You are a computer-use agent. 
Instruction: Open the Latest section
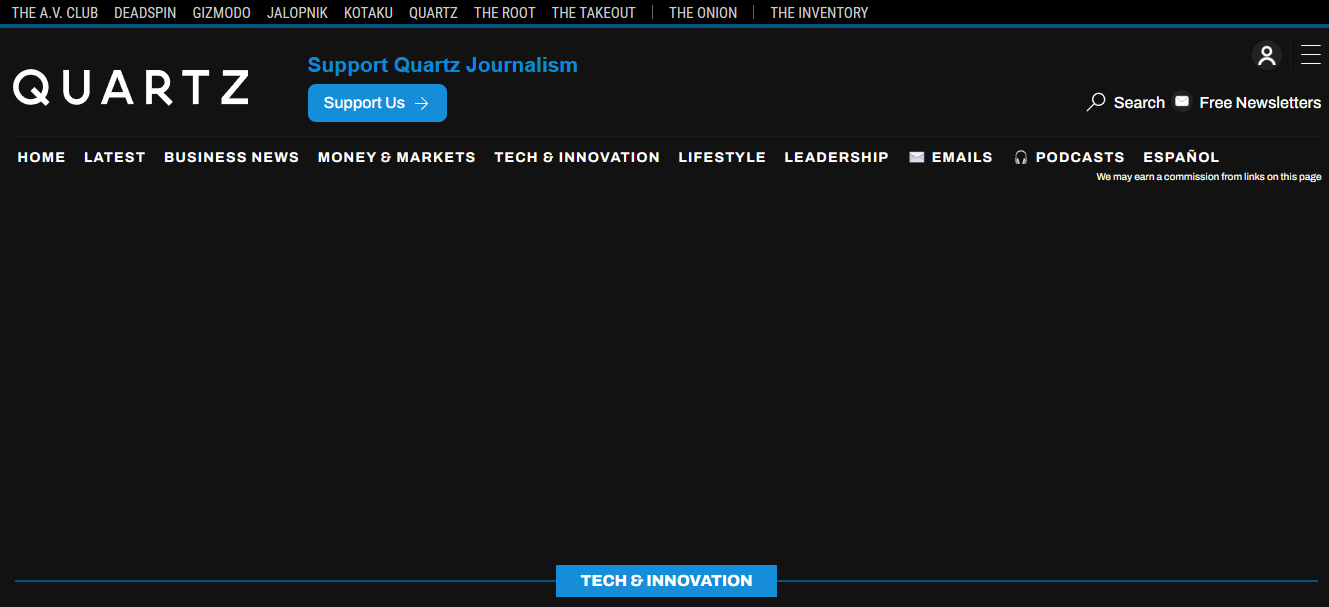pyautogui.click(x=114, y=157)
